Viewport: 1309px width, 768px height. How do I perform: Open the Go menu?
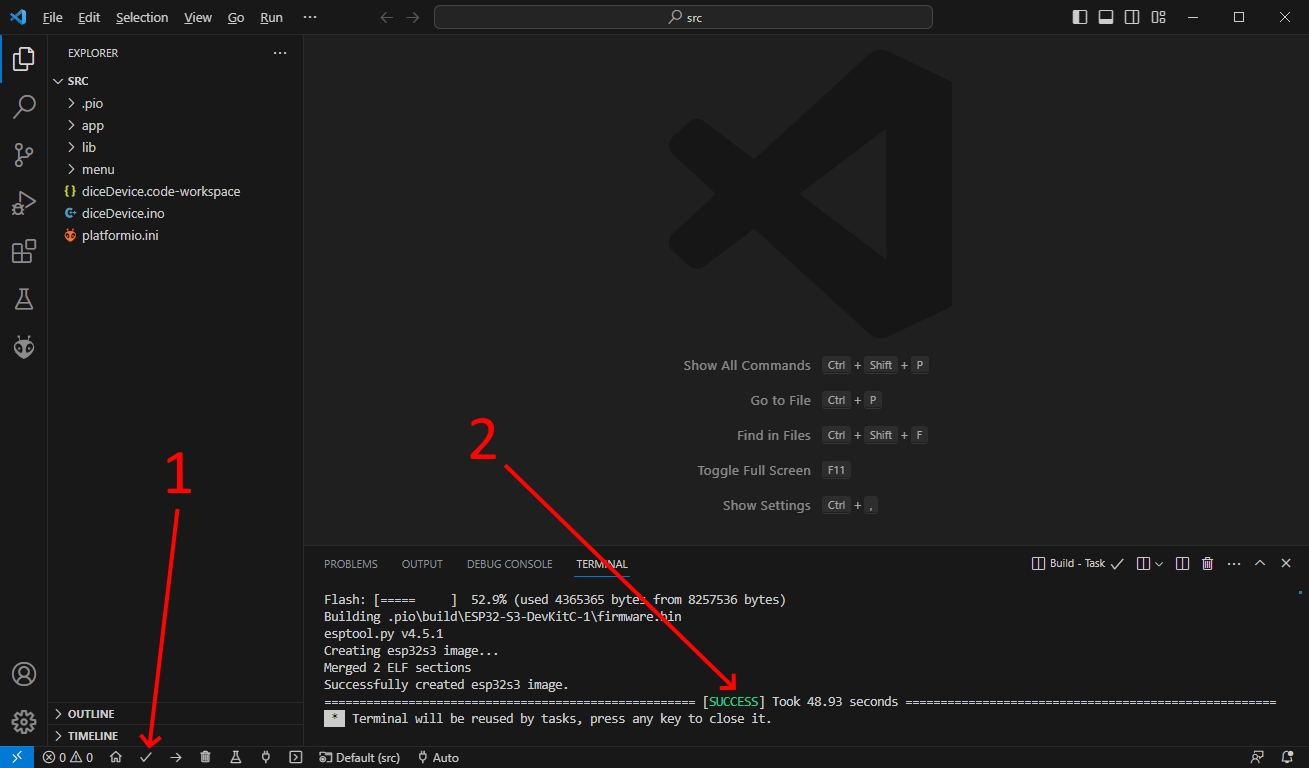coord(236,17)
